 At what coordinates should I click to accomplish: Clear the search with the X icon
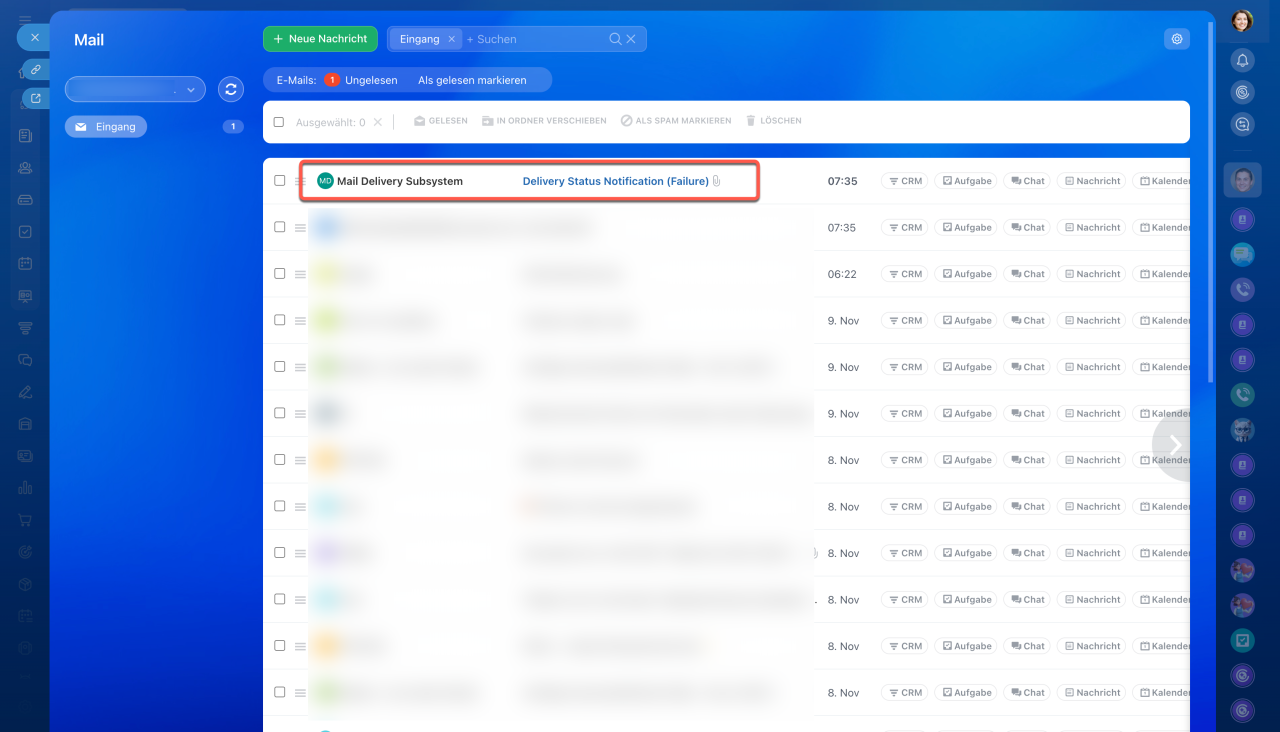pos(631,39)
